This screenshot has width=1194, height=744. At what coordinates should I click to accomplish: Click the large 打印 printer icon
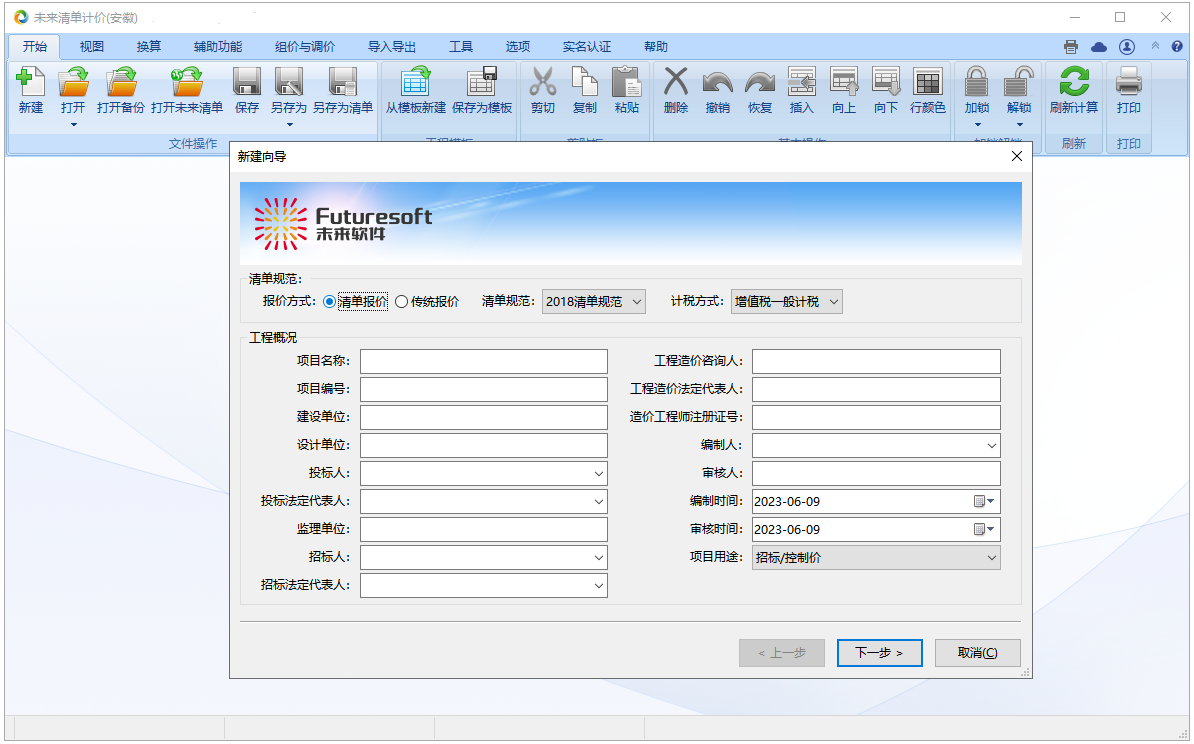pyautogui.click(x=1129, y=82)
